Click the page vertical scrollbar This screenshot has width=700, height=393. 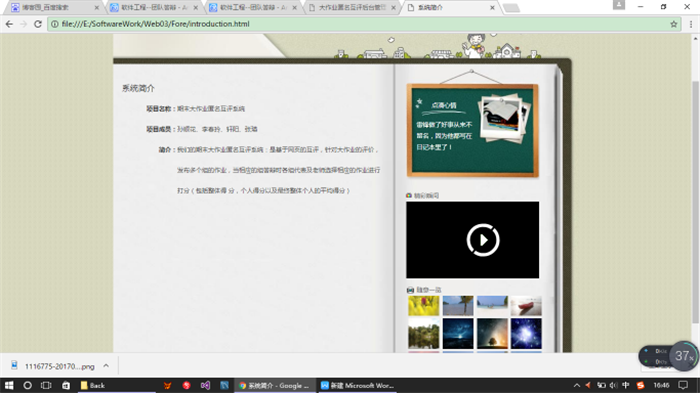696,202
